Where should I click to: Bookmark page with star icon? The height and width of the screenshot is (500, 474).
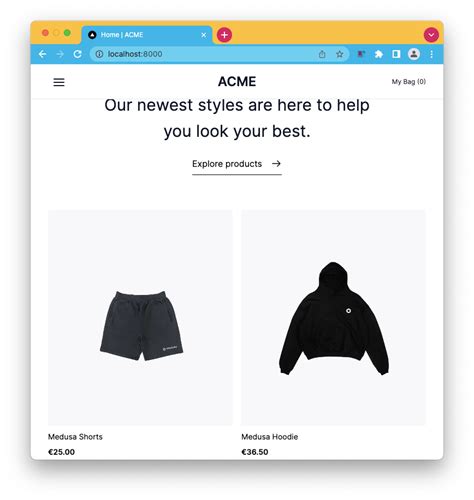339,54
